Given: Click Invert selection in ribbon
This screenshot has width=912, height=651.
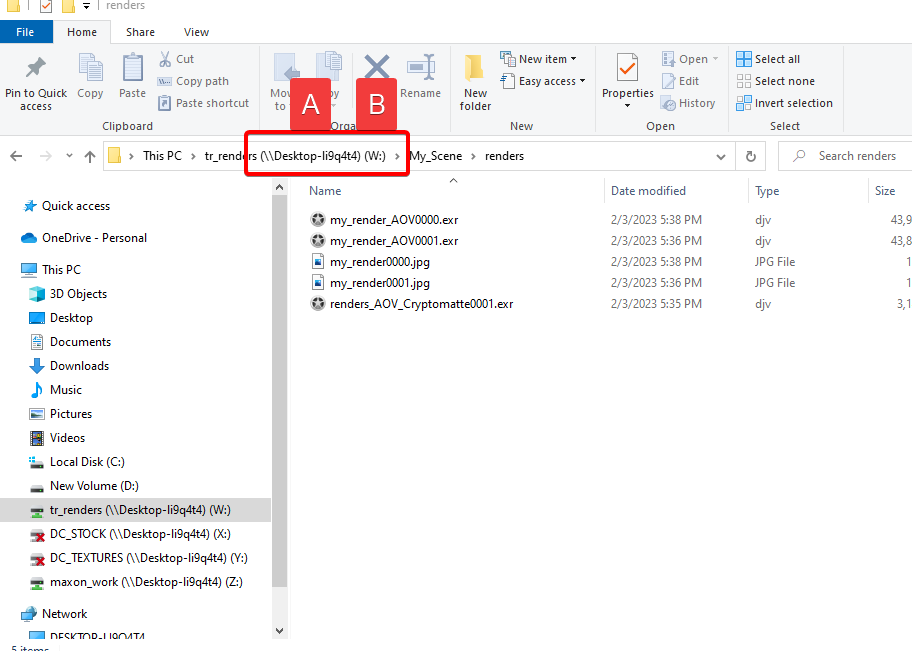Looking at the screenshot, I should (784, 103).
